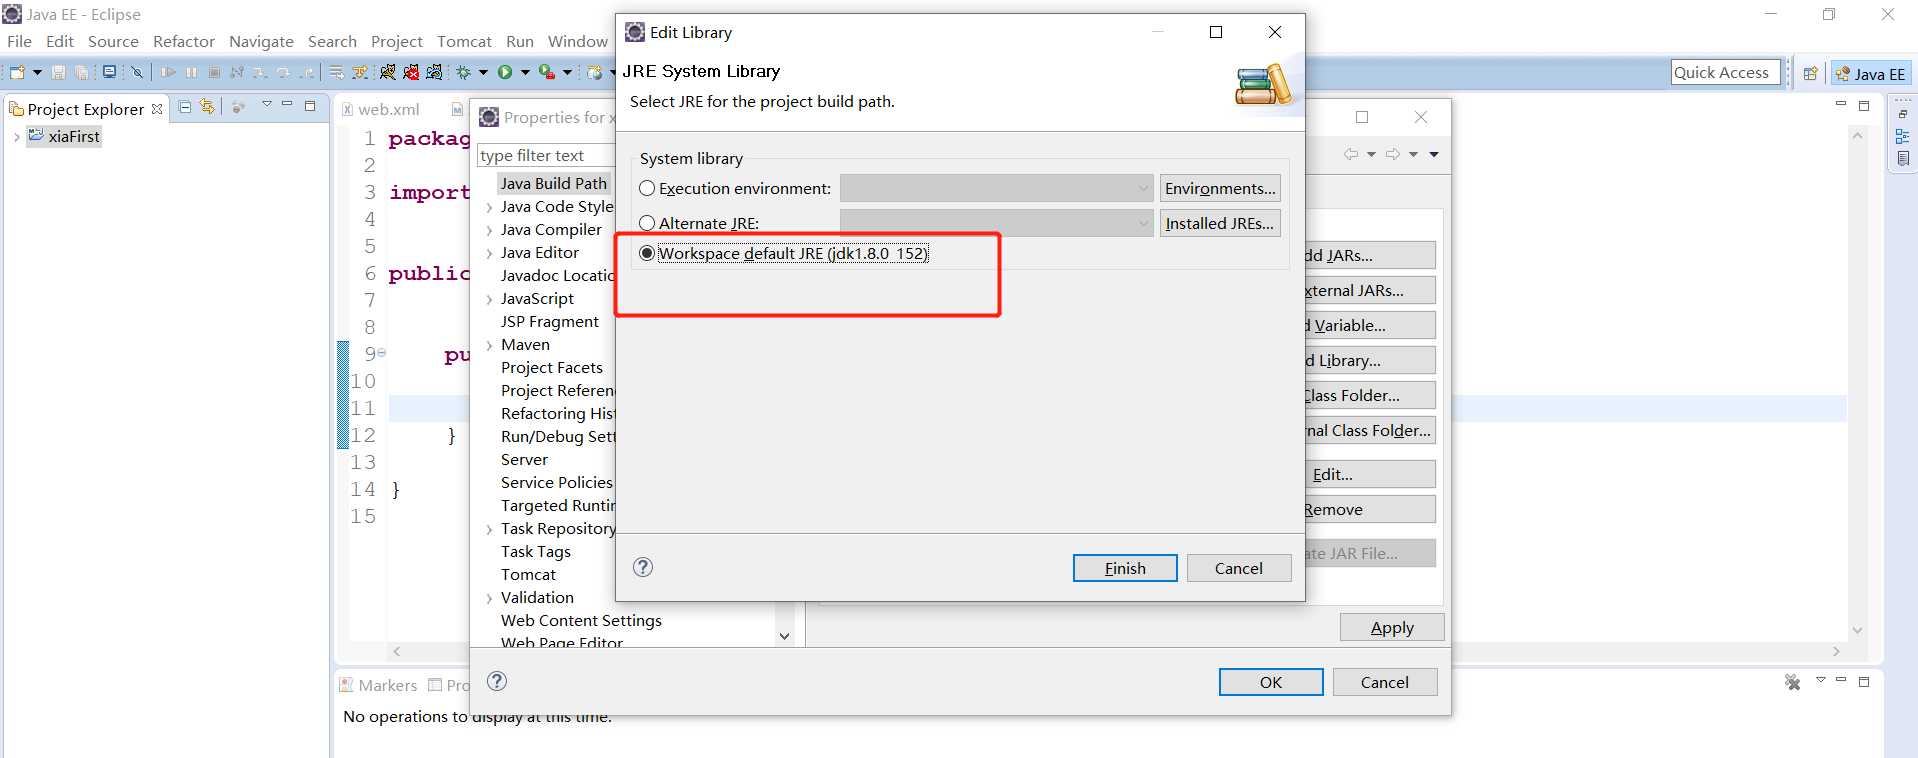
Task: Select the Tomcat properties page
Action: (528, 575)
